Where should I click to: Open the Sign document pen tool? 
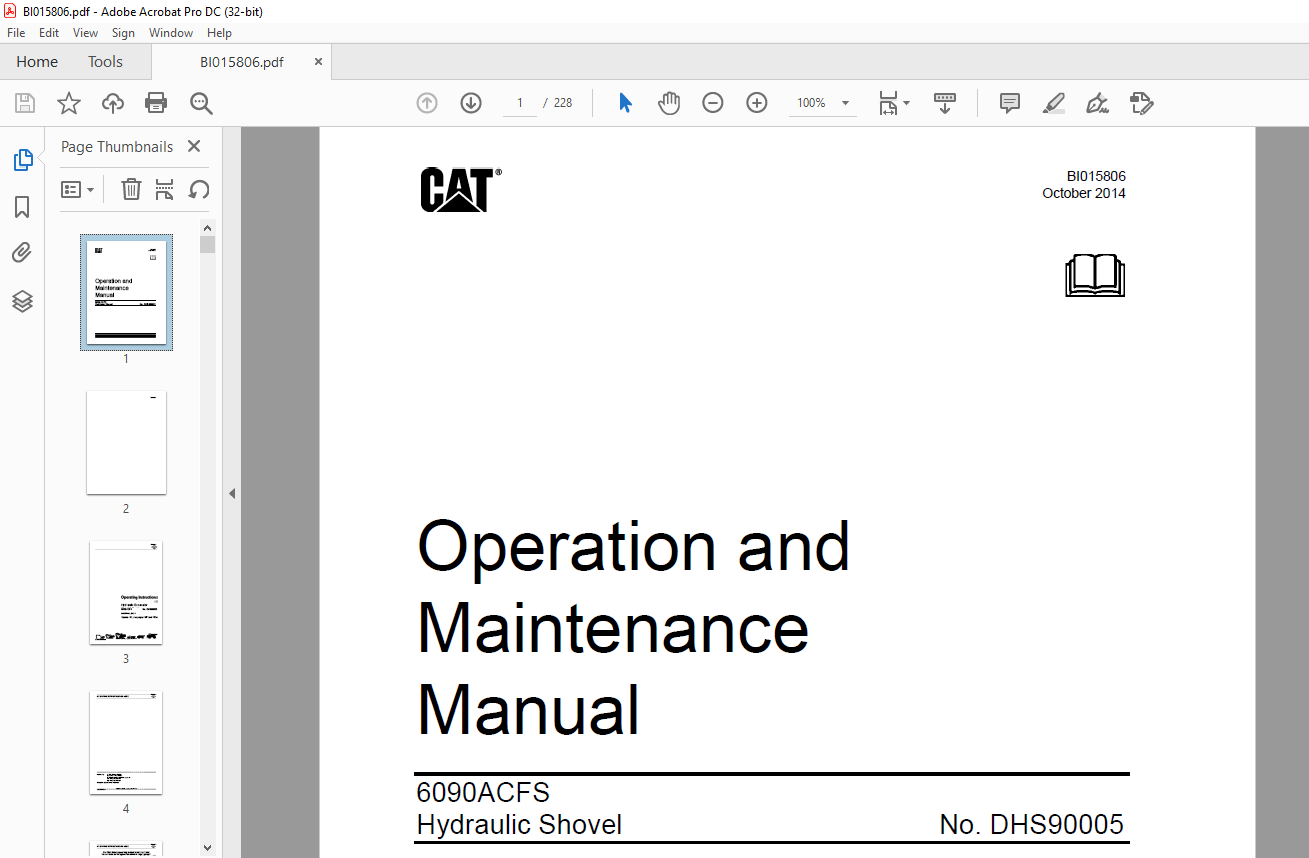[1098, 103]
